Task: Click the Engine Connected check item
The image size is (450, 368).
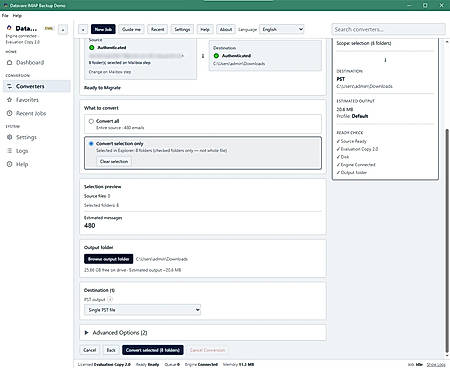Action: (356, 165)
